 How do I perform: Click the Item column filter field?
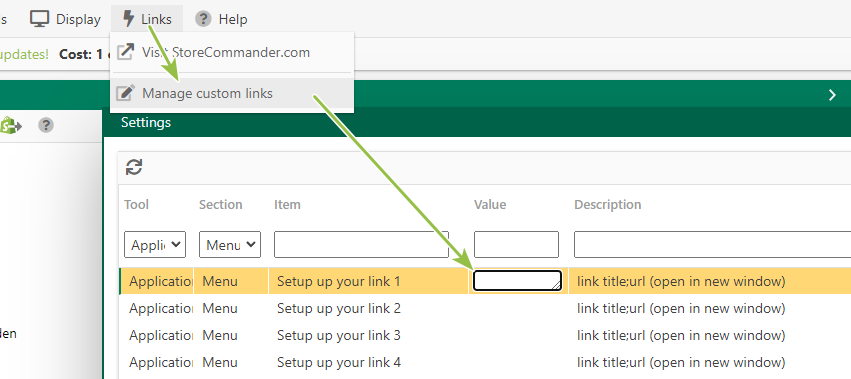361,244
